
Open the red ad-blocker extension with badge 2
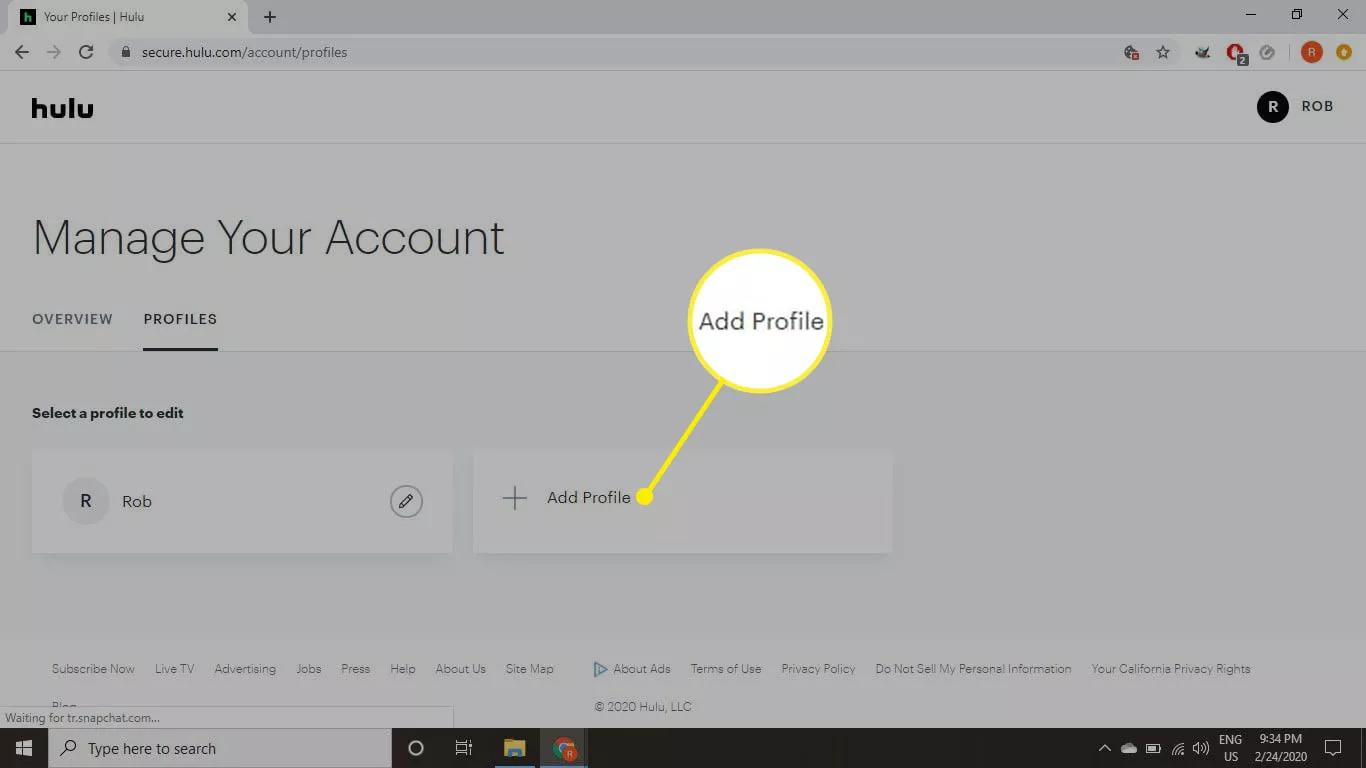point(1236,53)
